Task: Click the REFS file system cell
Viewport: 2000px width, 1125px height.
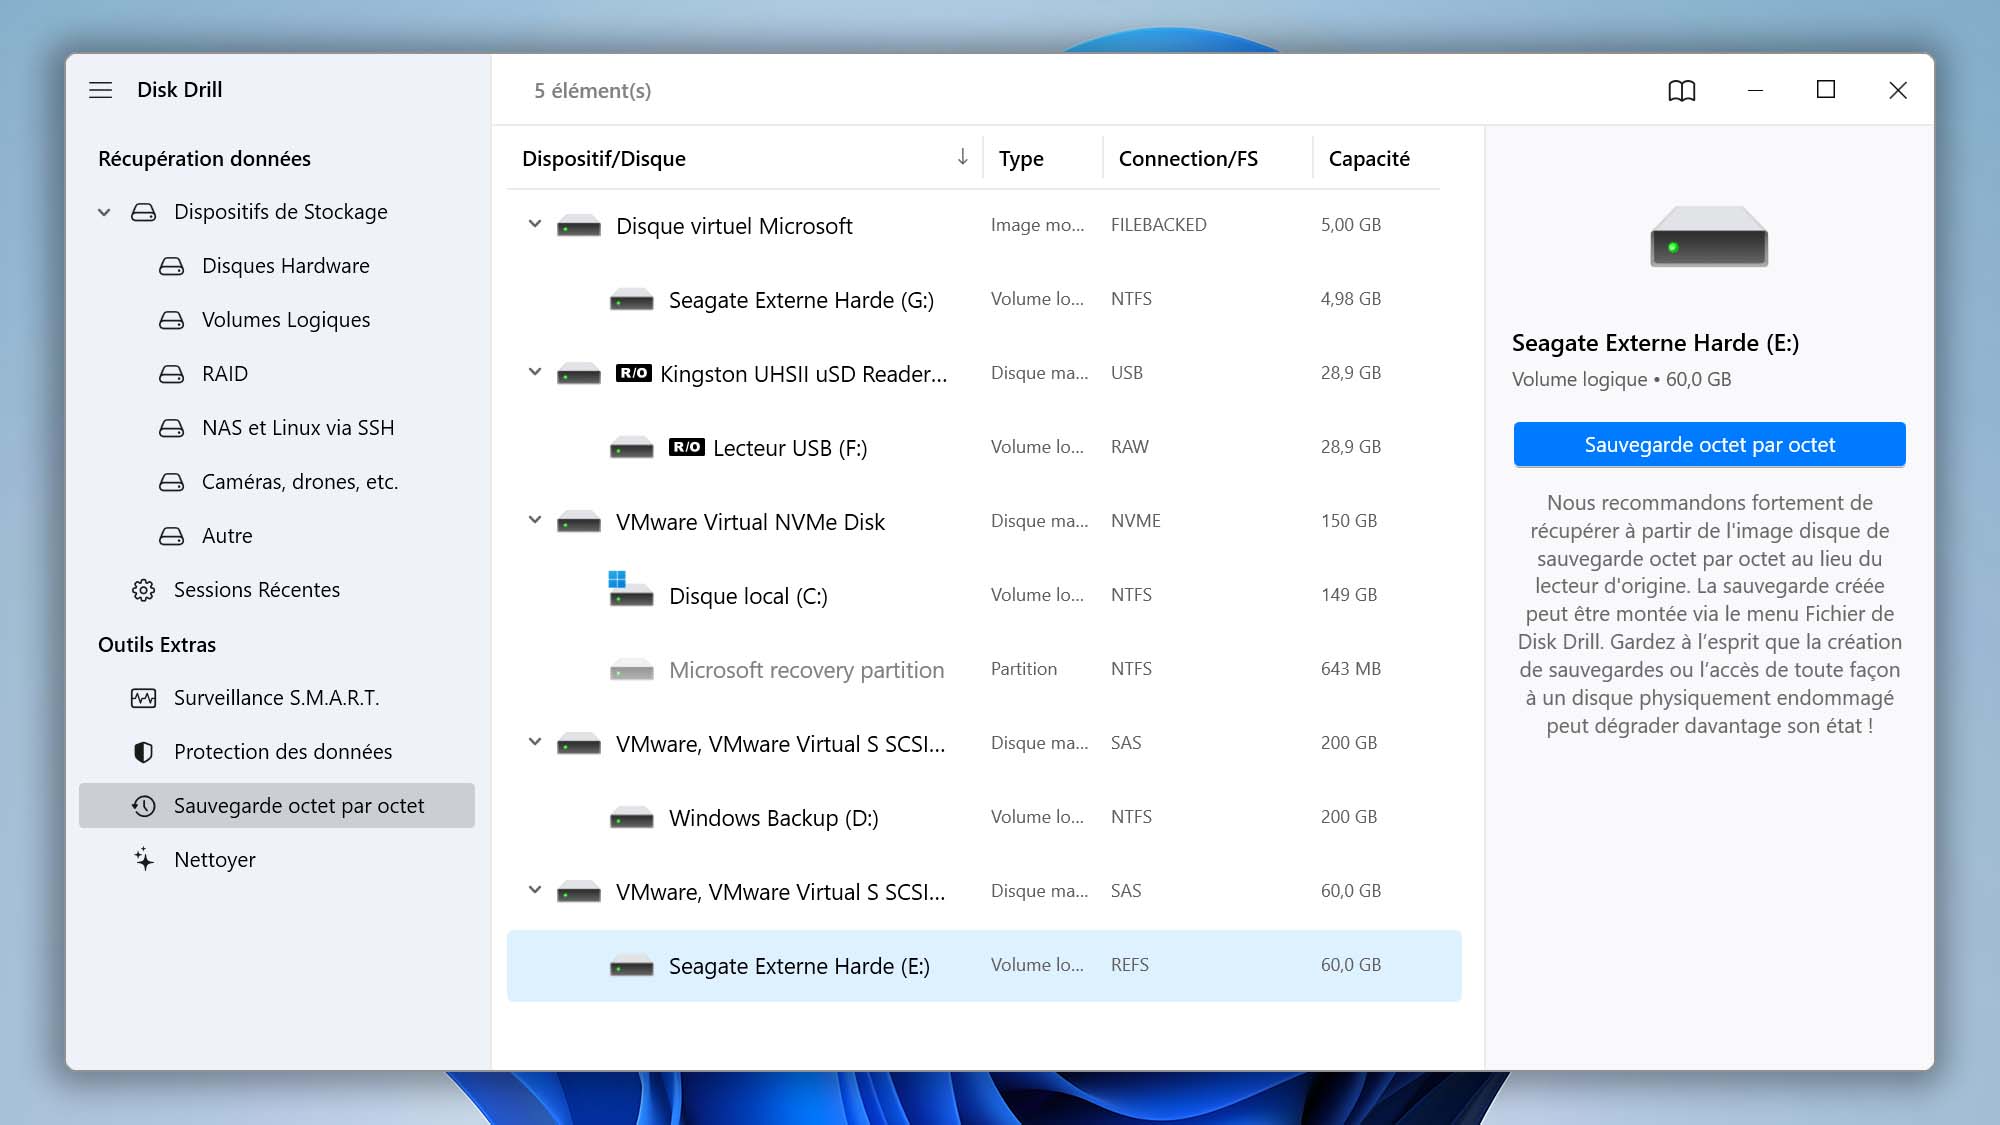Action: pyautogui.click(x=1130, y=965)
